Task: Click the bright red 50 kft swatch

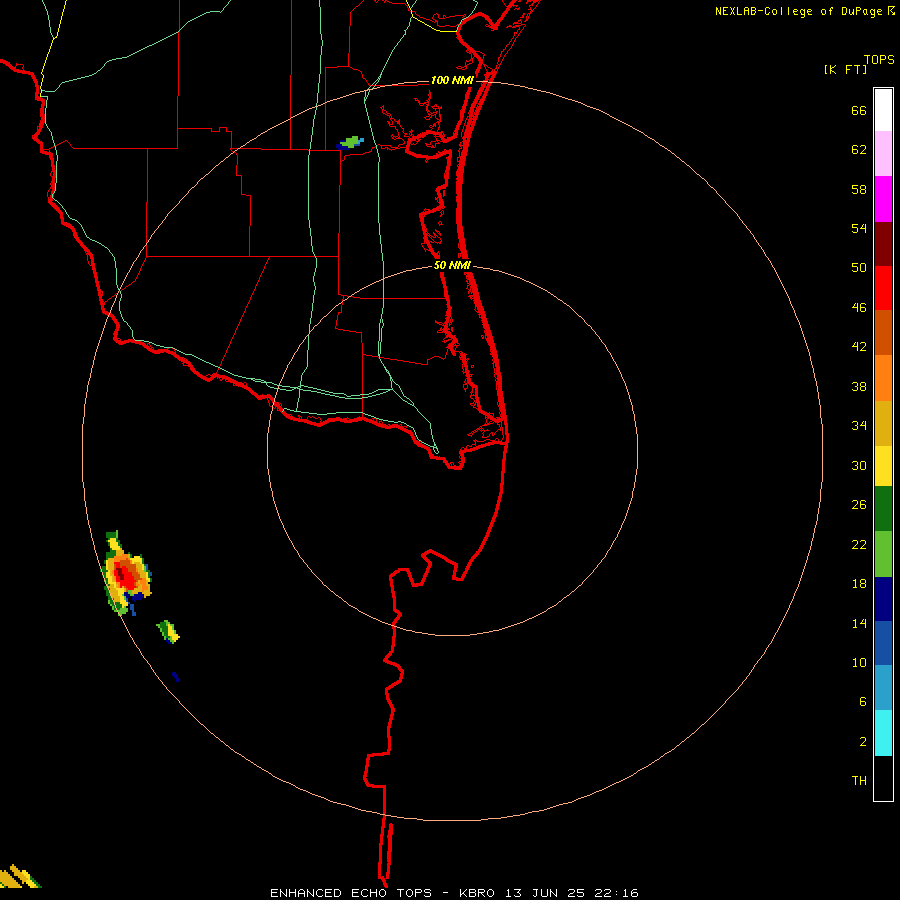Action: tap(883, 288)
